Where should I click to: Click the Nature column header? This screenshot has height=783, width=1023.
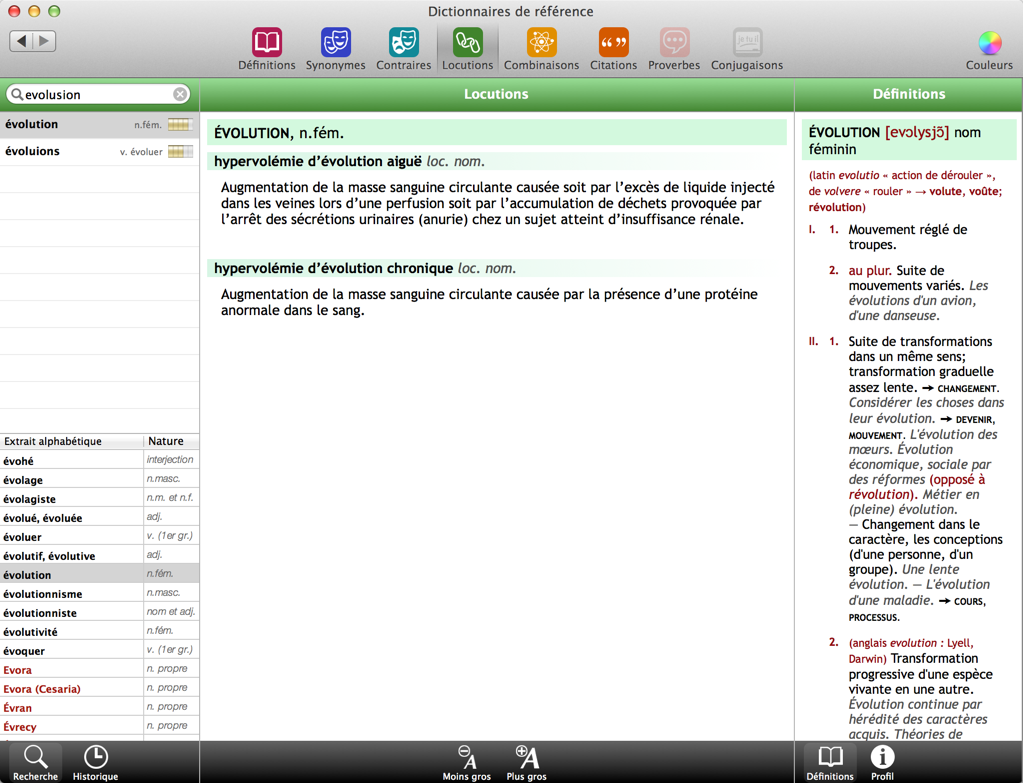[171, 441]
